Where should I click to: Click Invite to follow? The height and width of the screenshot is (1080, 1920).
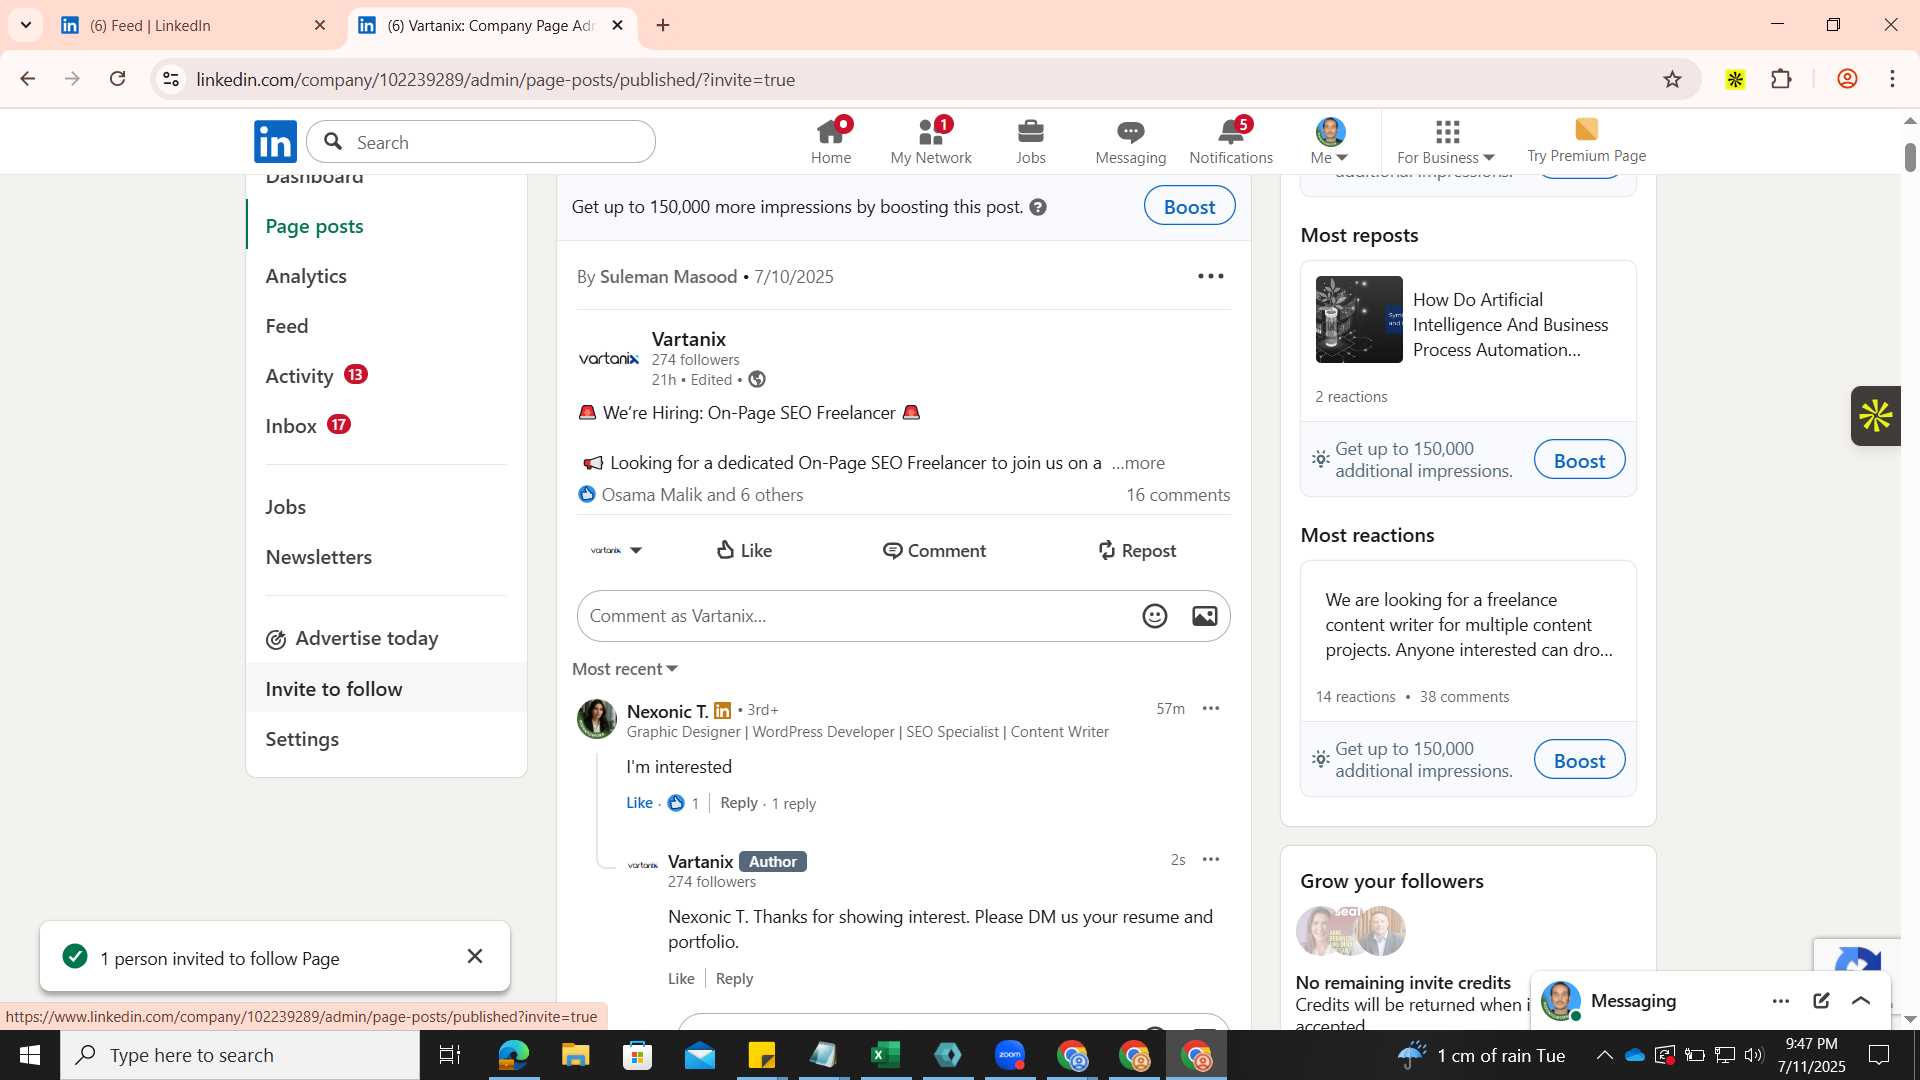(334, 689)
